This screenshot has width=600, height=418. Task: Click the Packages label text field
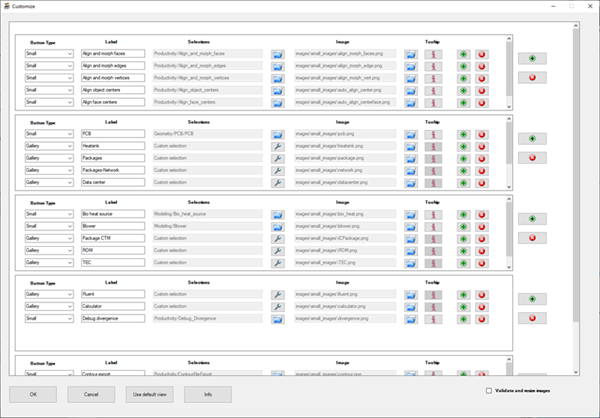click(x=112, y=158)
